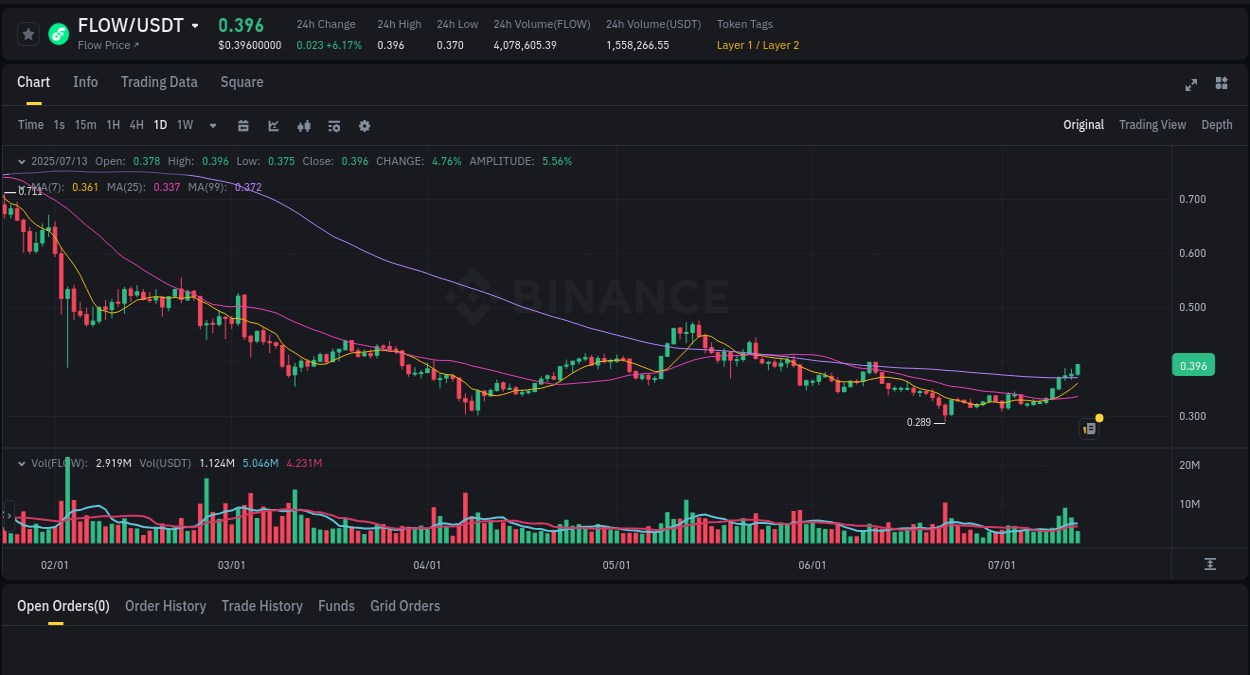This screenshot has height=675, width=1250.
Task: Toggle the favorite star for FLOW/USDT
Action: [28, 33]
